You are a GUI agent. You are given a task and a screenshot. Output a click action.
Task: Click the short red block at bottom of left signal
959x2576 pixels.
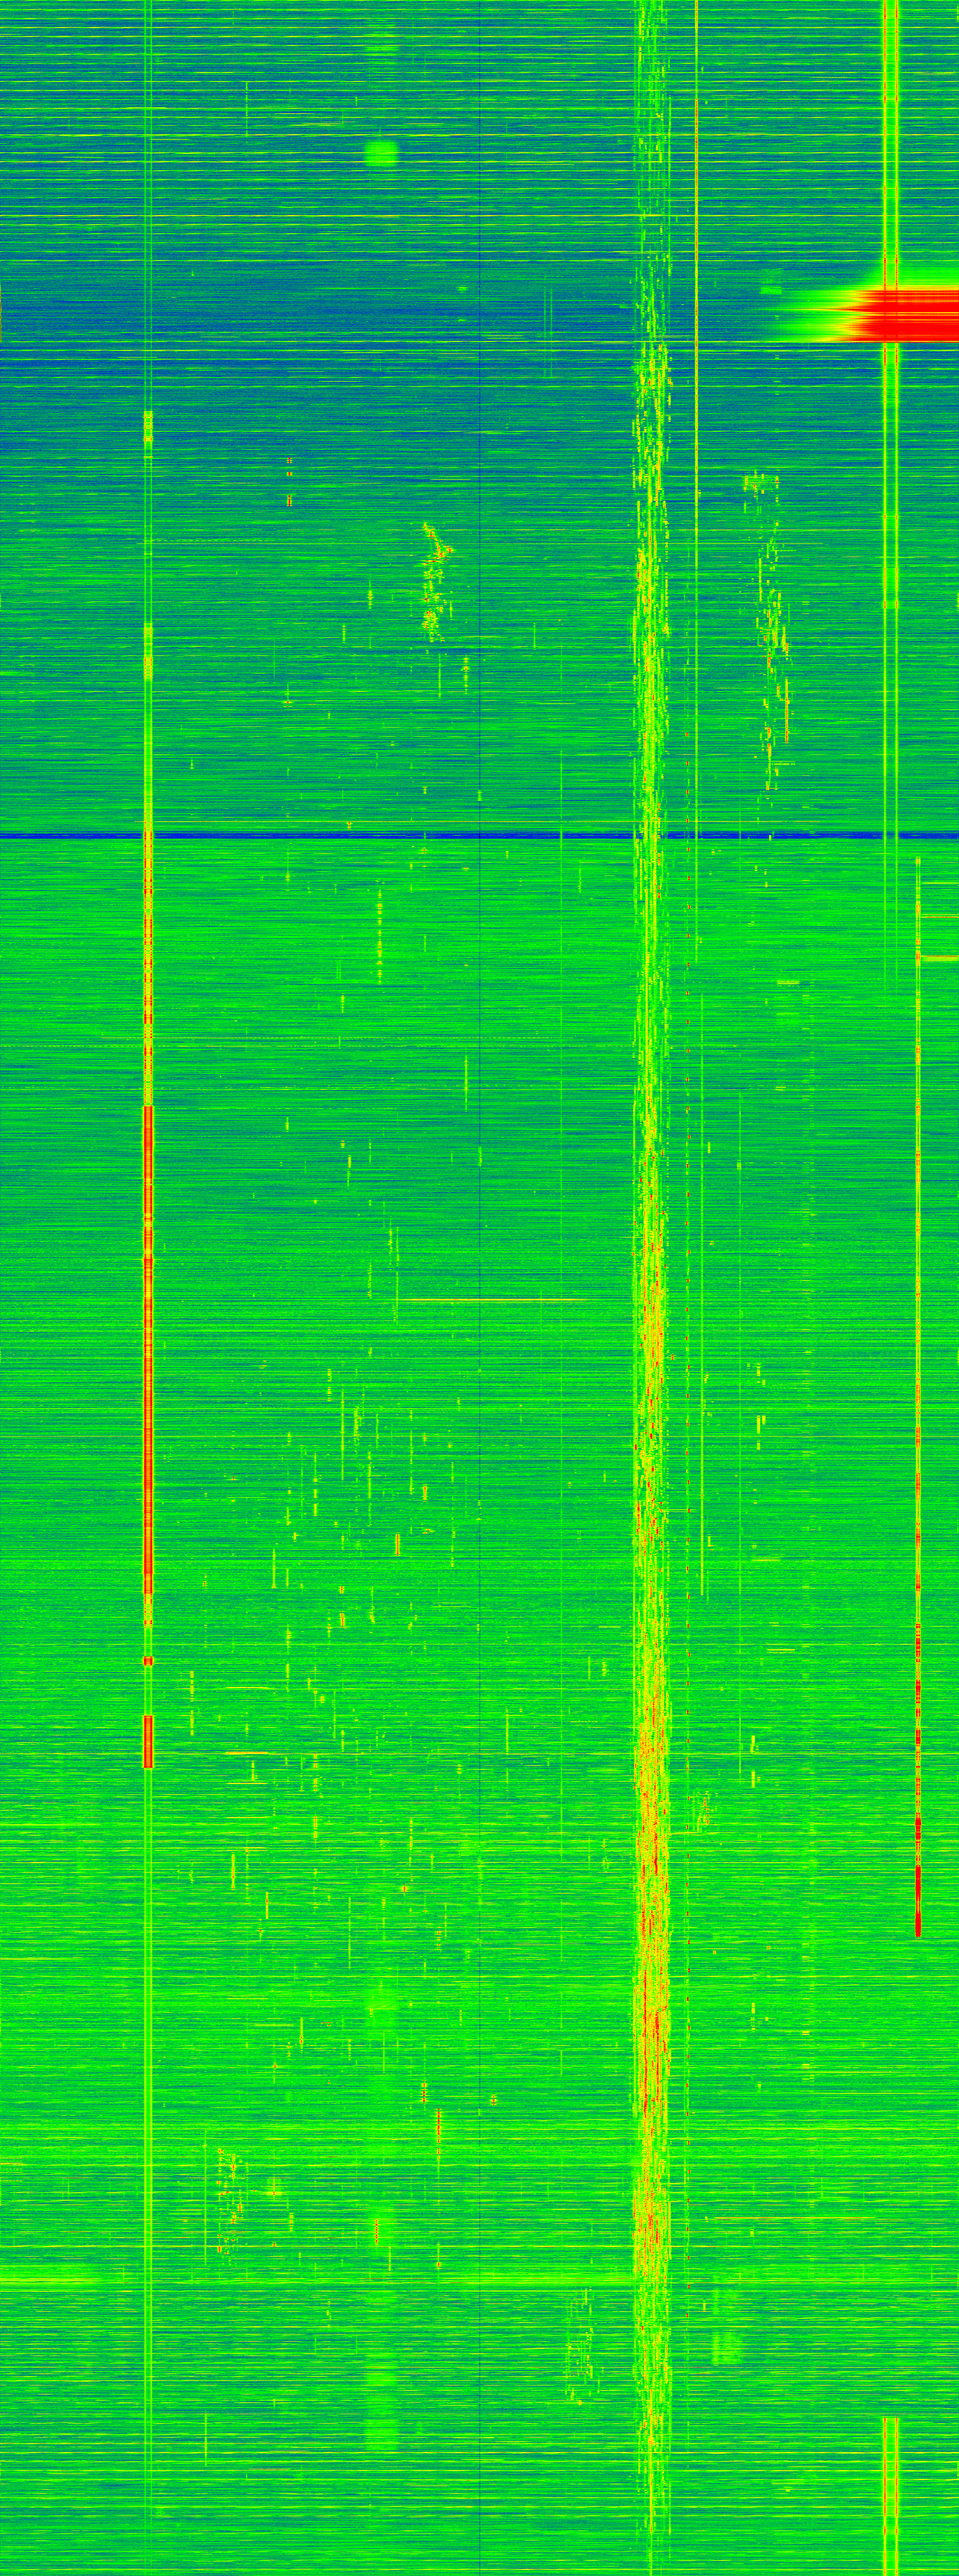pos(148,1741)
